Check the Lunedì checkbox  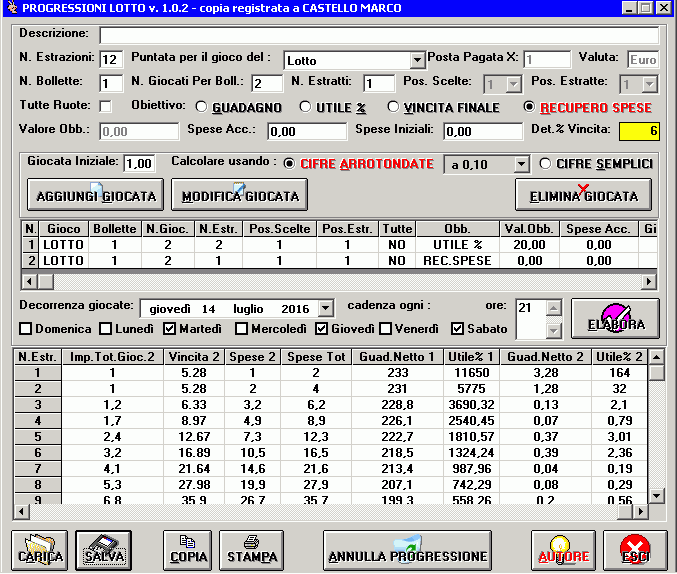[x=105, y=329]
